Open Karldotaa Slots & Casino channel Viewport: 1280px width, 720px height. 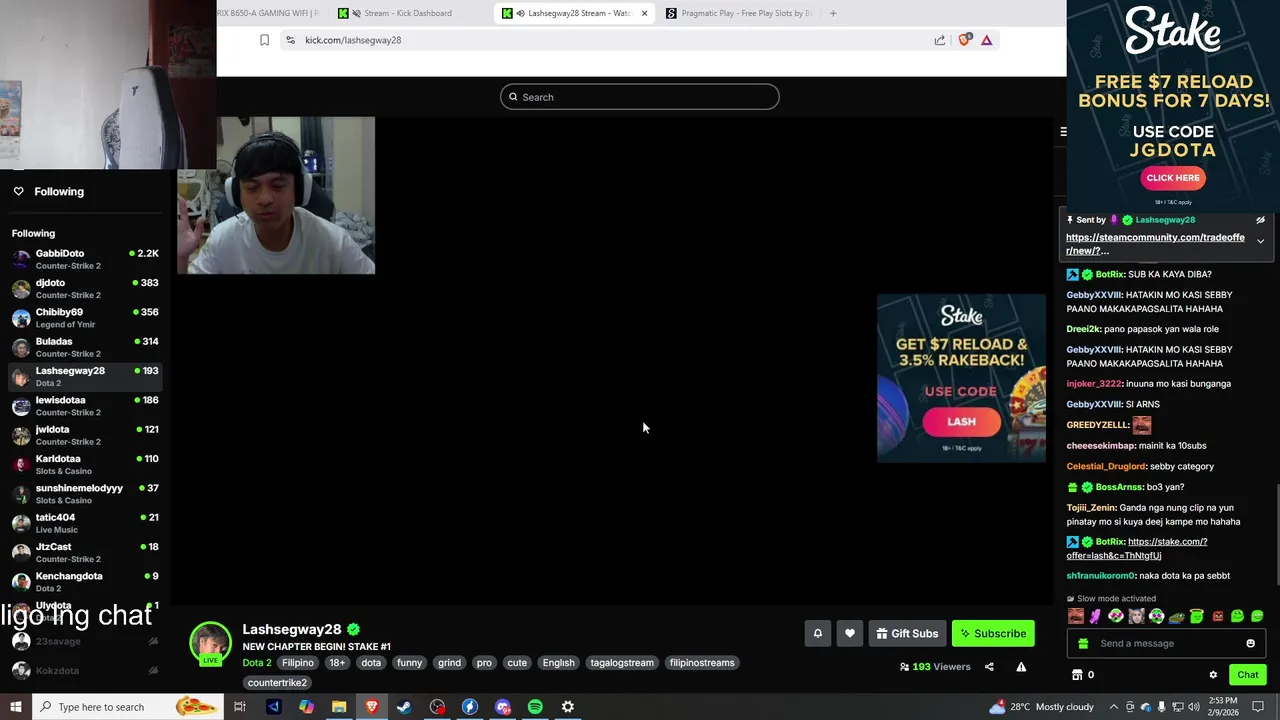tap(85, 464)
